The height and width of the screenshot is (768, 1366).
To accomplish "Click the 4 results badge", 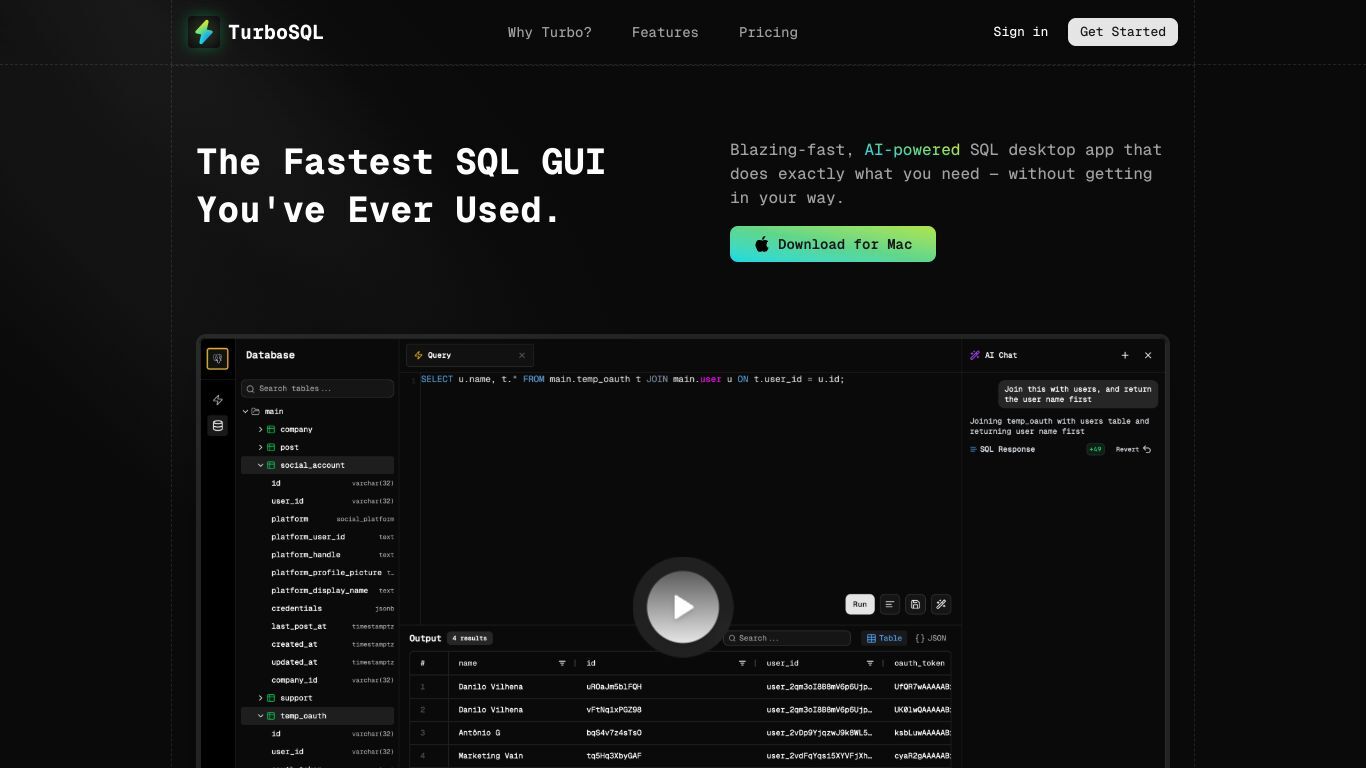I will [x=469, y=638].
